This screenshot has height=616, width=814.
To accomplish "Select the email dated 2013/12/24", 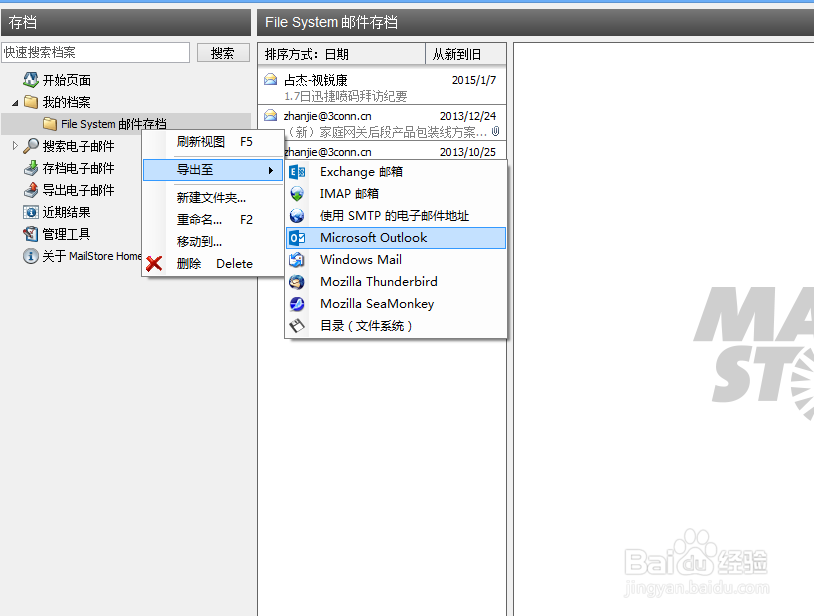I will 382,123.
